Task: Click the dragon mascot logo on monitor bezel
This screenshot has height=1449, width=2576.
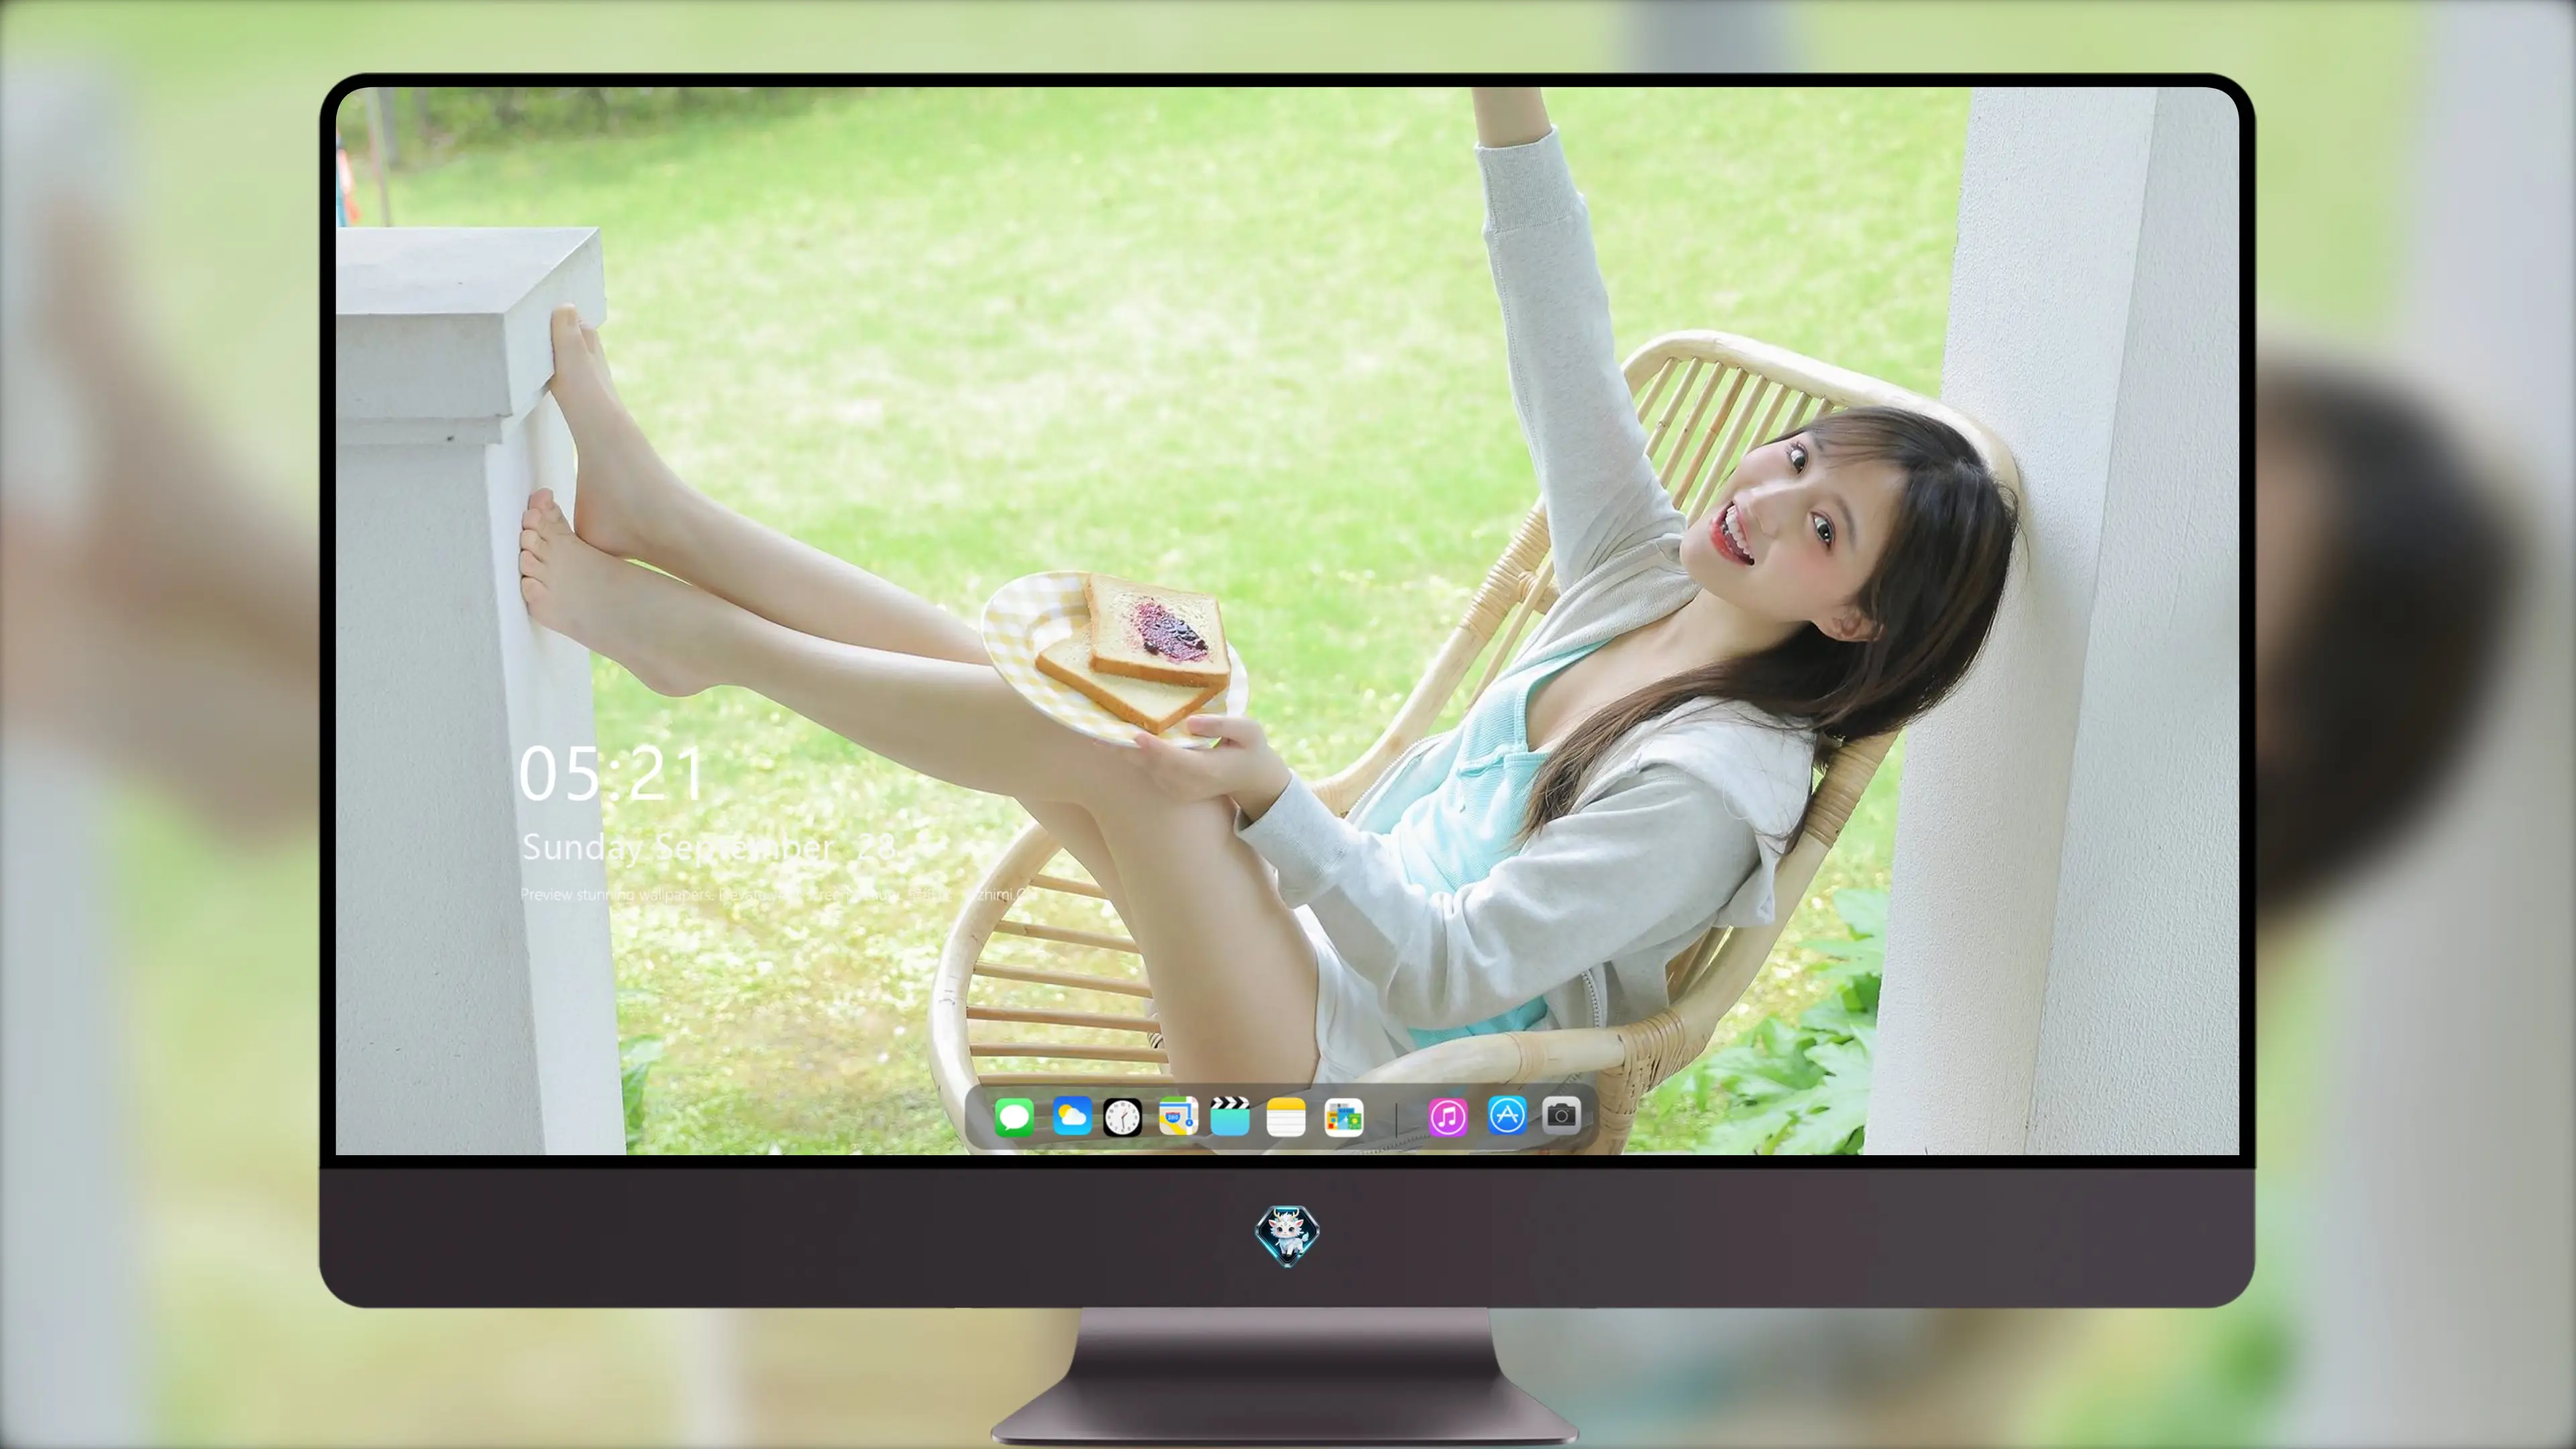Action: click(x=1287, y=1236)
